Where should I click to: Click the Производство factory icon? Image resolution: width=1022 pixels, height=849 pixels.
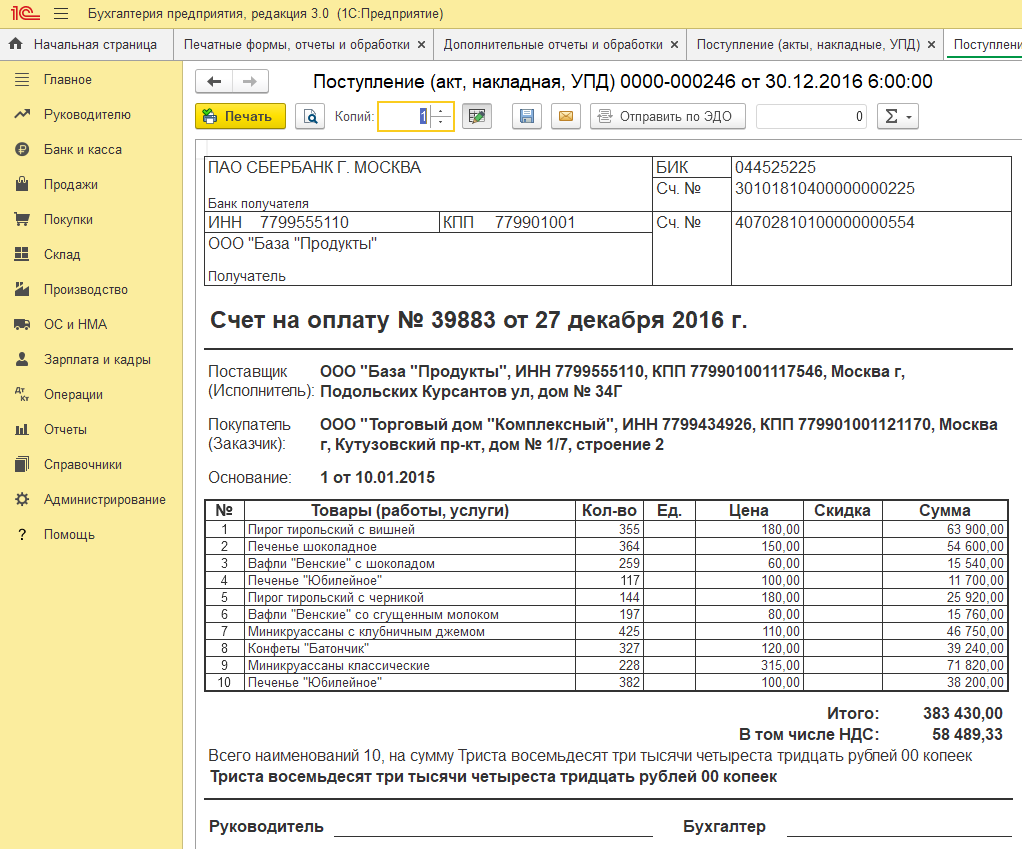(x=22, y=289)
